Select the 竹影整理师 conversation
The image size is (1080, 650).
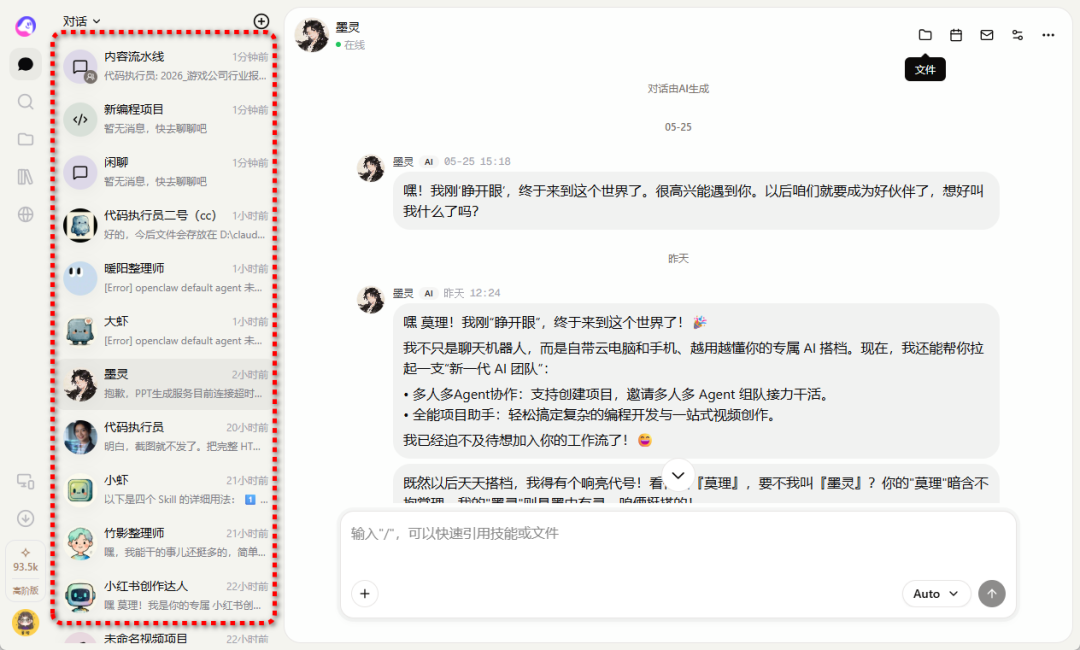pyautogui.click(x=165, y=543)
